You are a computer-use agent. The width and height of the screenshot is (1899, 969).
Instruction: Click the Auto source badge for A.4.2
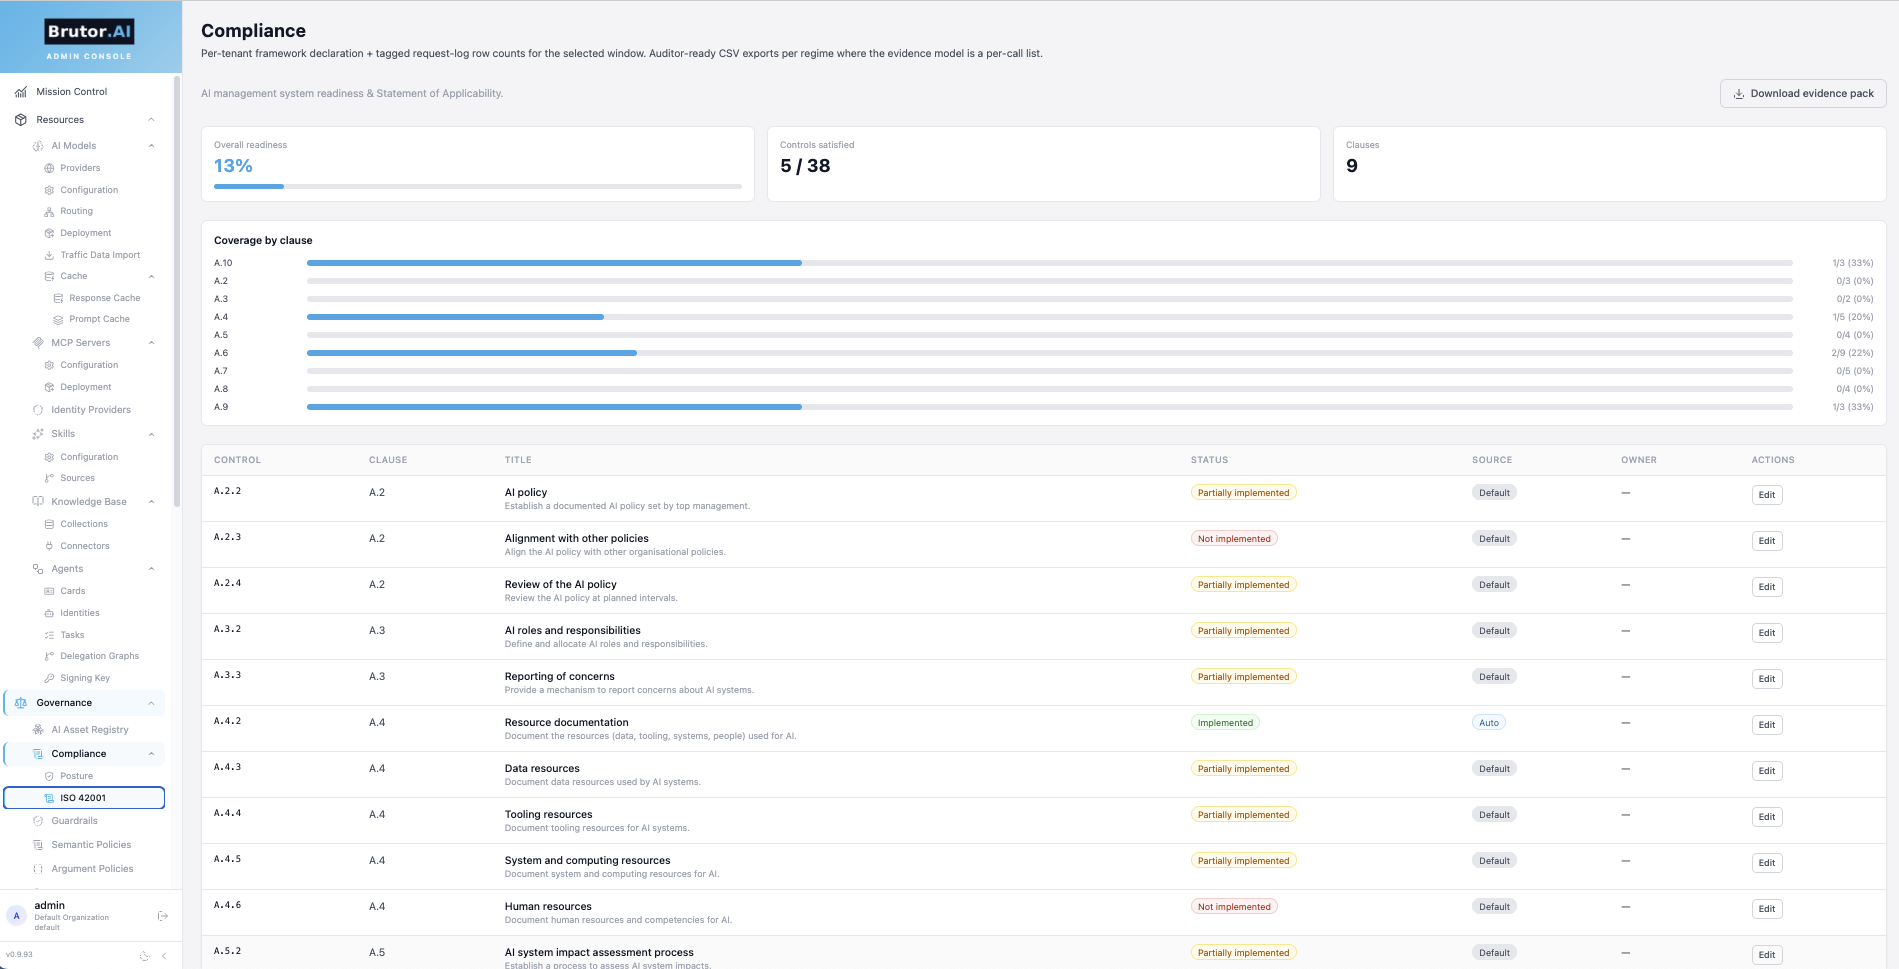pyautogui.click(x=1489, y=723)
